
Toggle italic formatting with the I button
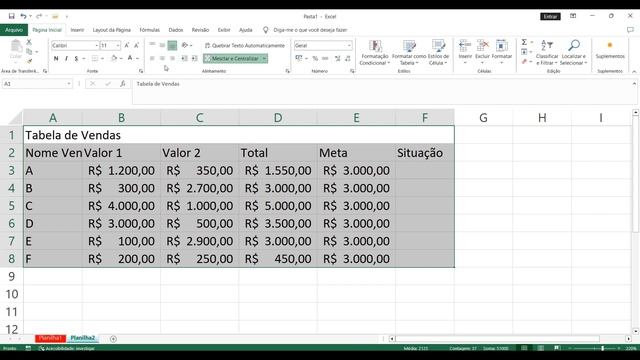(x=66, y=58)
